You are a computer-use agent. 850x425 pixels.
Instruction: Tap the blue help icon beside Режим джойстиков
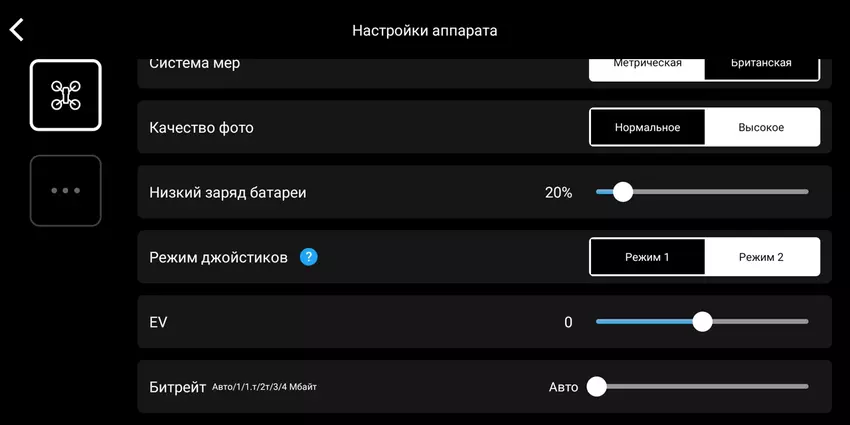pos(309,257)
